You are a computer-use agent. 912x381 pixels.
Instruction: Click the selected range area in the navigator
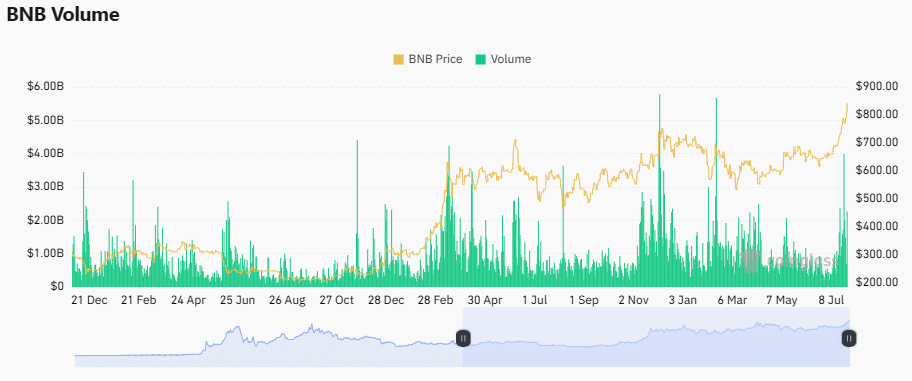pyautogui.click(x=656, y=337)
